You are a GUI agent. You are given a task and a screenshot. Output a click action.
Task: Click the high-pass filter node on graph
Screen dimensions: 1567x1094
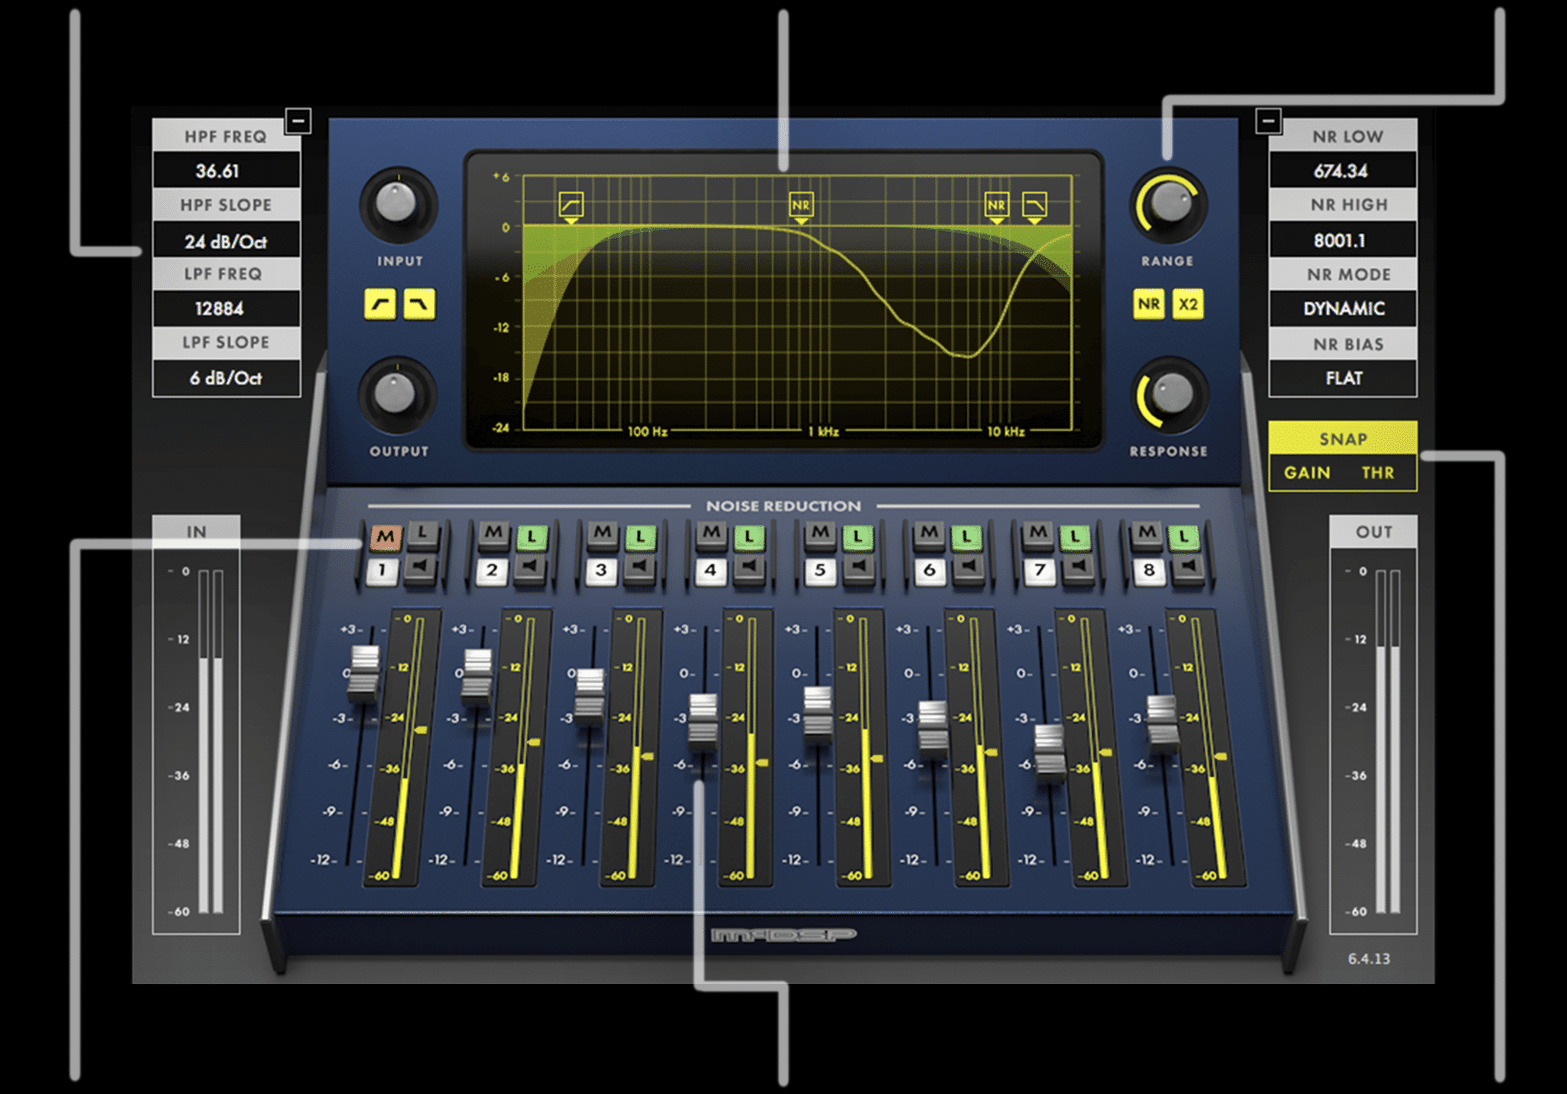tap(570, 206)
